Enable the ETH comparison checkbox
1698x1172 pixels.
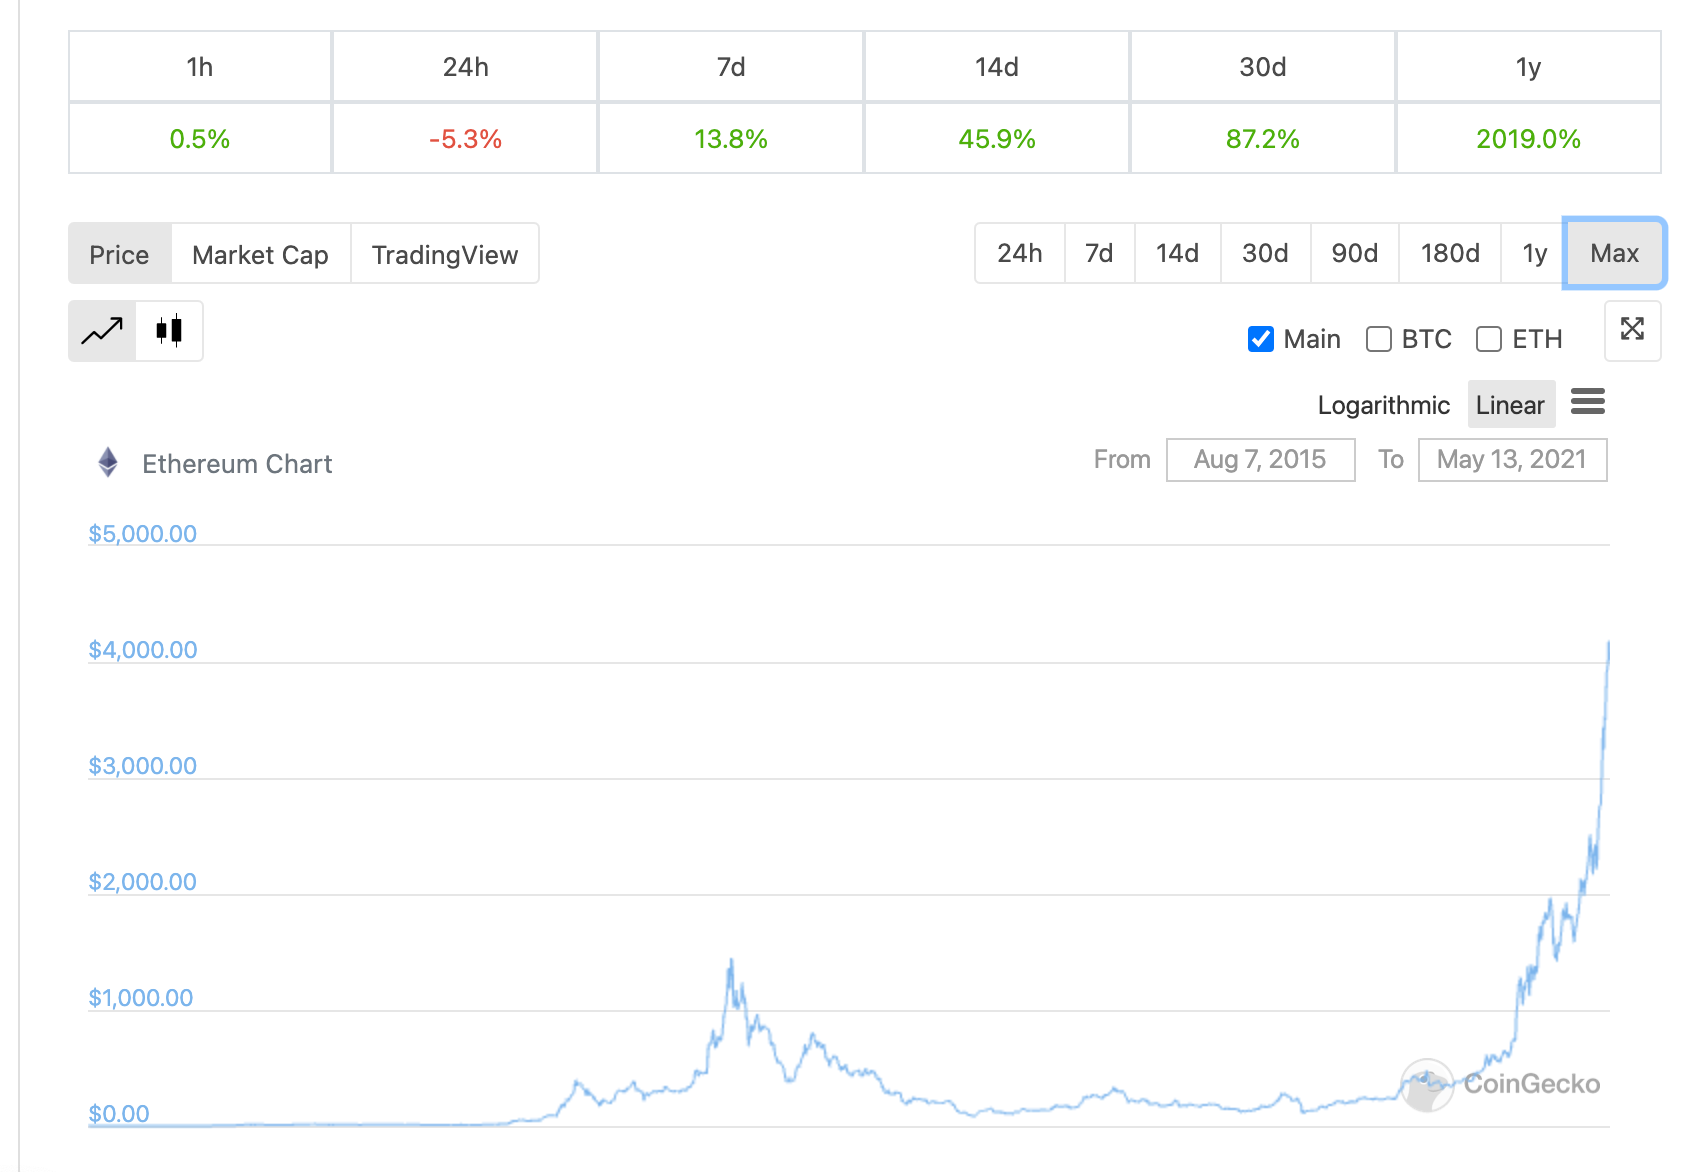1489,340
